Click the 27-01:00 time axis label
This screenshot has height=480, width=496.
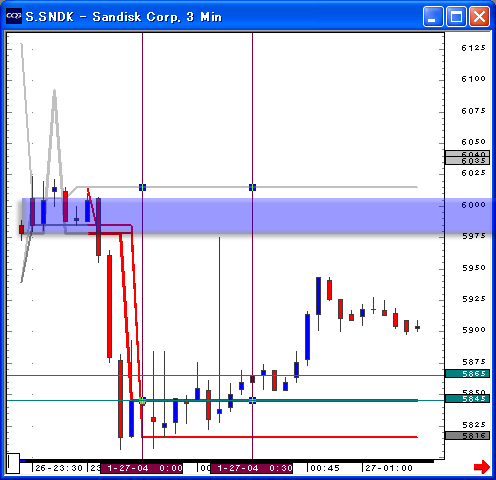tap(389, 468)
